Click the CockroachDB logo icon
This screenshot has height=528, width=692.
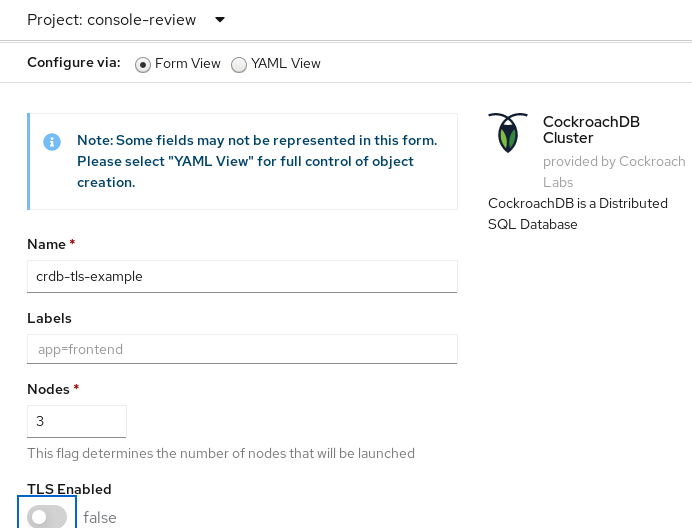click(509, 133)
